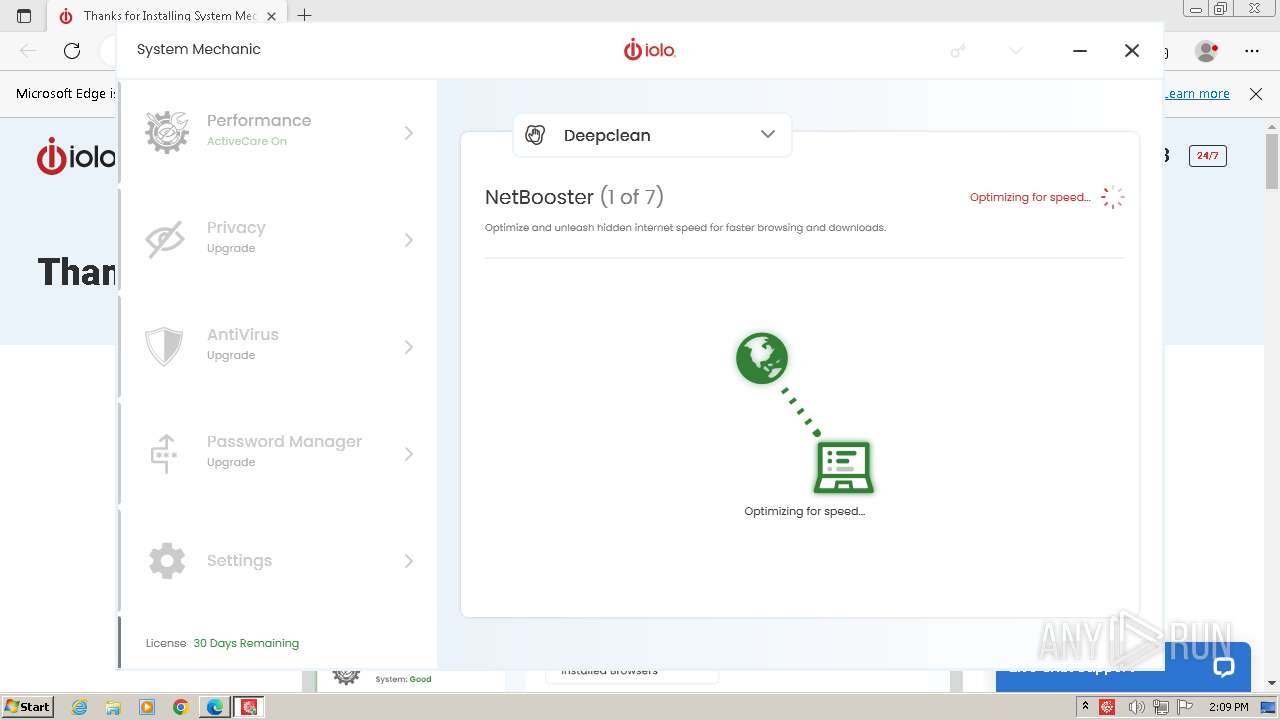Expand the Password Manager chevron
Image resolution: width=1280 pixels, height=720 pixels.
pyautogui.click(x=408, y=453)
